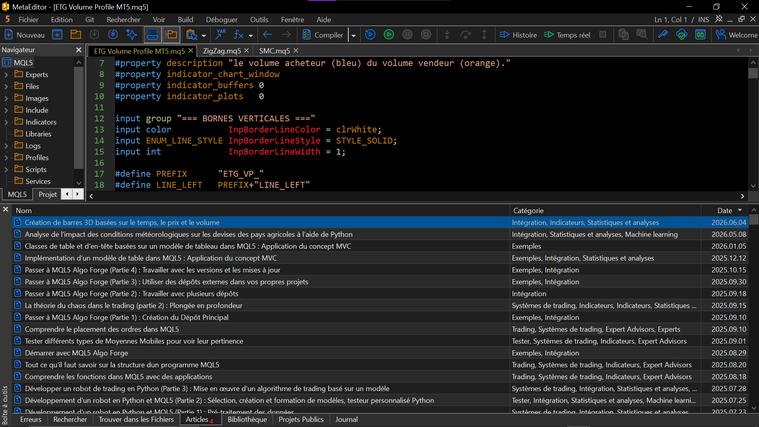Screen dimensions: 759x427
Task: Expand the Profiles folder
Action: 6,157
